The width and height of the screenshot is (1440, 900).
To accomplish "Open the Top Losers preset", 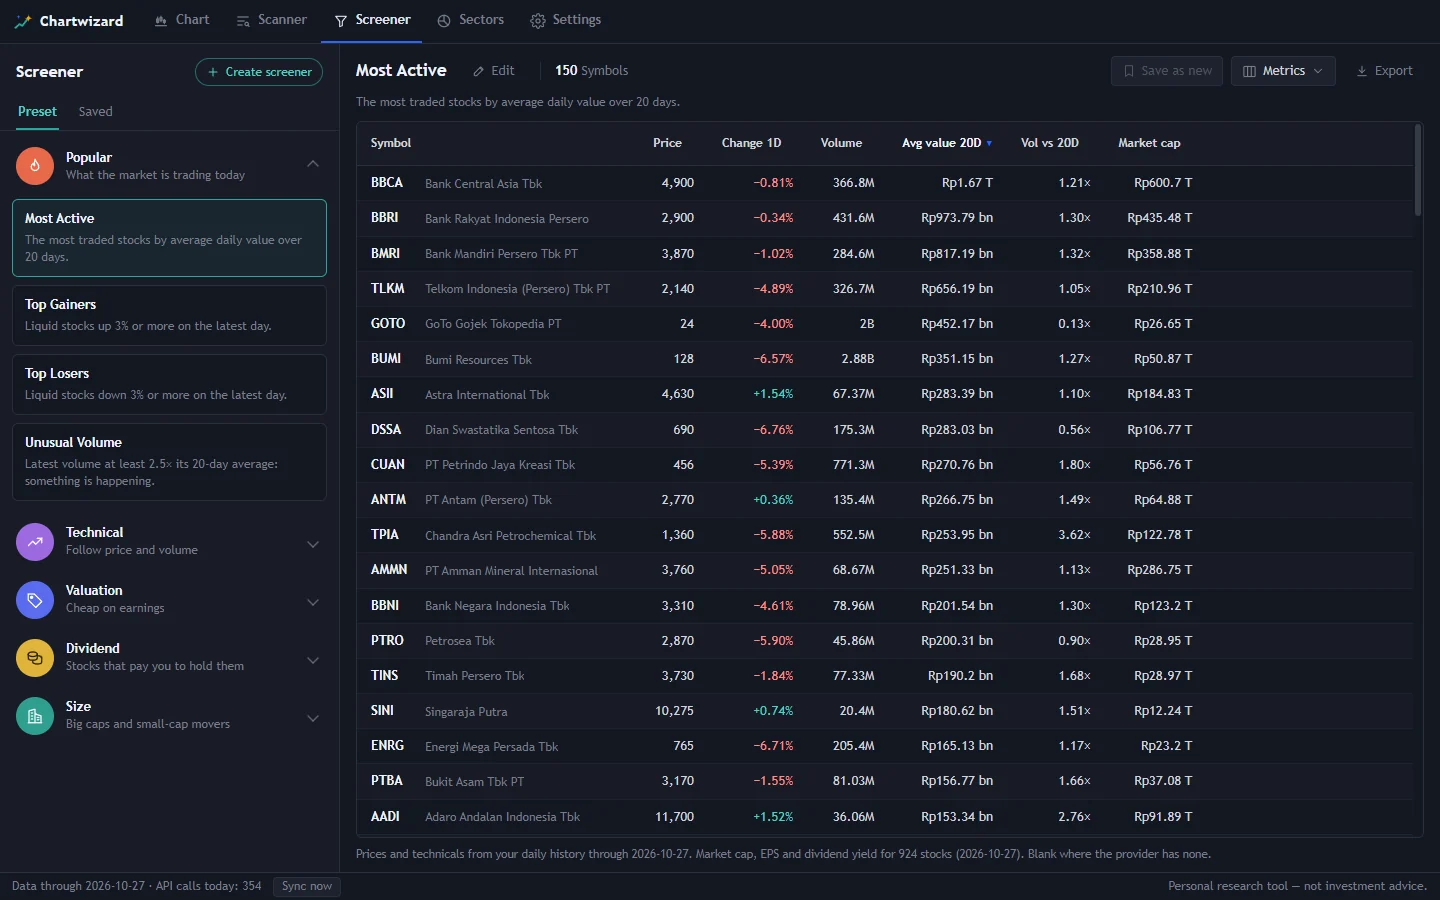I will tap(169, 384).
